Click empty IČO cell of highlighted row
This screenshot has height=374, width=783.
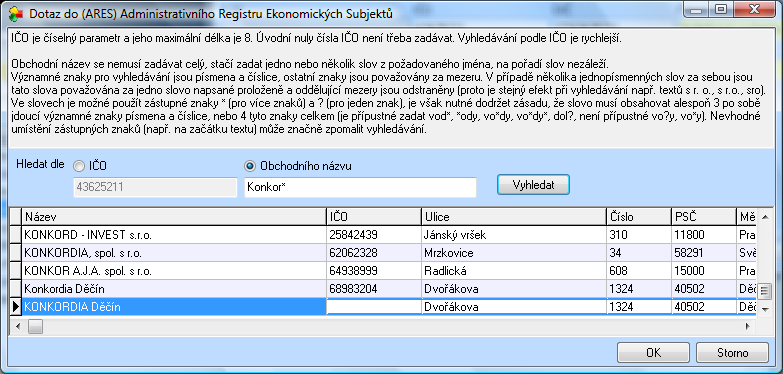pyautogui.click(x=374, y=307)
